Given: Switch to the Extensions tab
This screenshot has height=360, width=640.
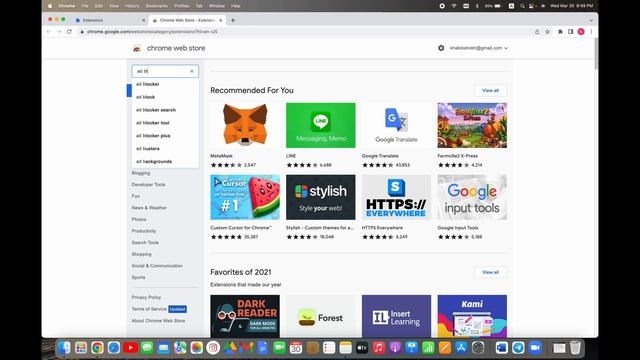Looking at the screenshot, I should tap(109, 20).
